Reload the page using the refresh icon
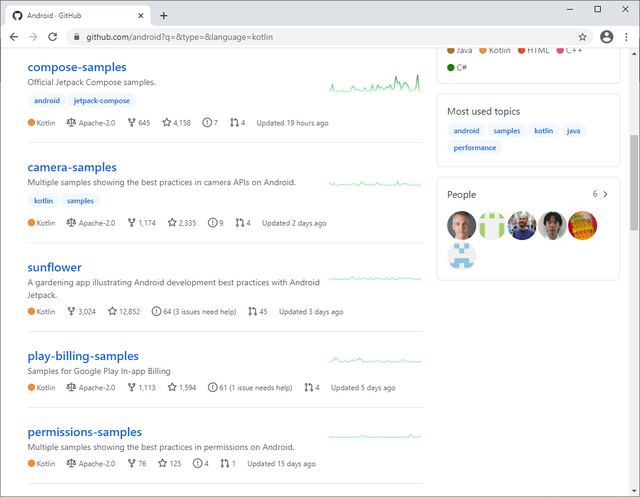Image resolution: width=640 pixels, height=497 pixels. pyautogui.click(x=53, y=37)
